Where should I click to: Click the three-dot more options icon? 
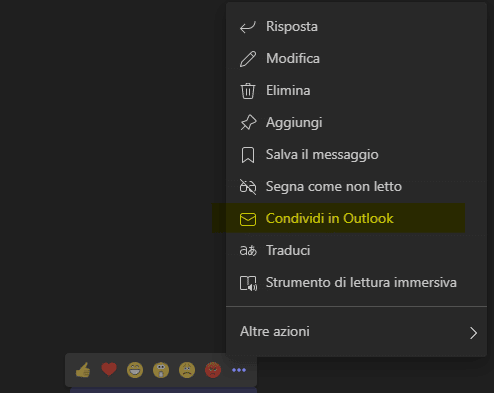(x=239, y=370)
